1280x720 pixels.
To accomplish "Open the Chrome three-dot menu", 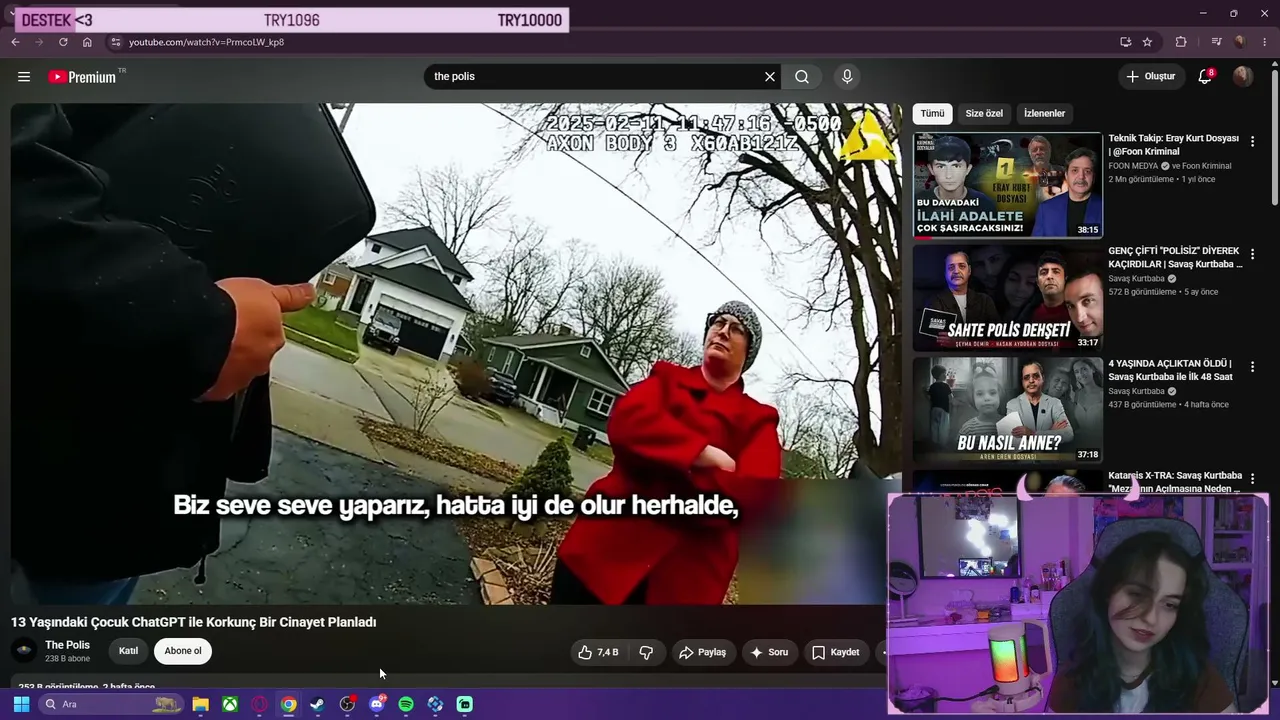I will pos(1264,42).
